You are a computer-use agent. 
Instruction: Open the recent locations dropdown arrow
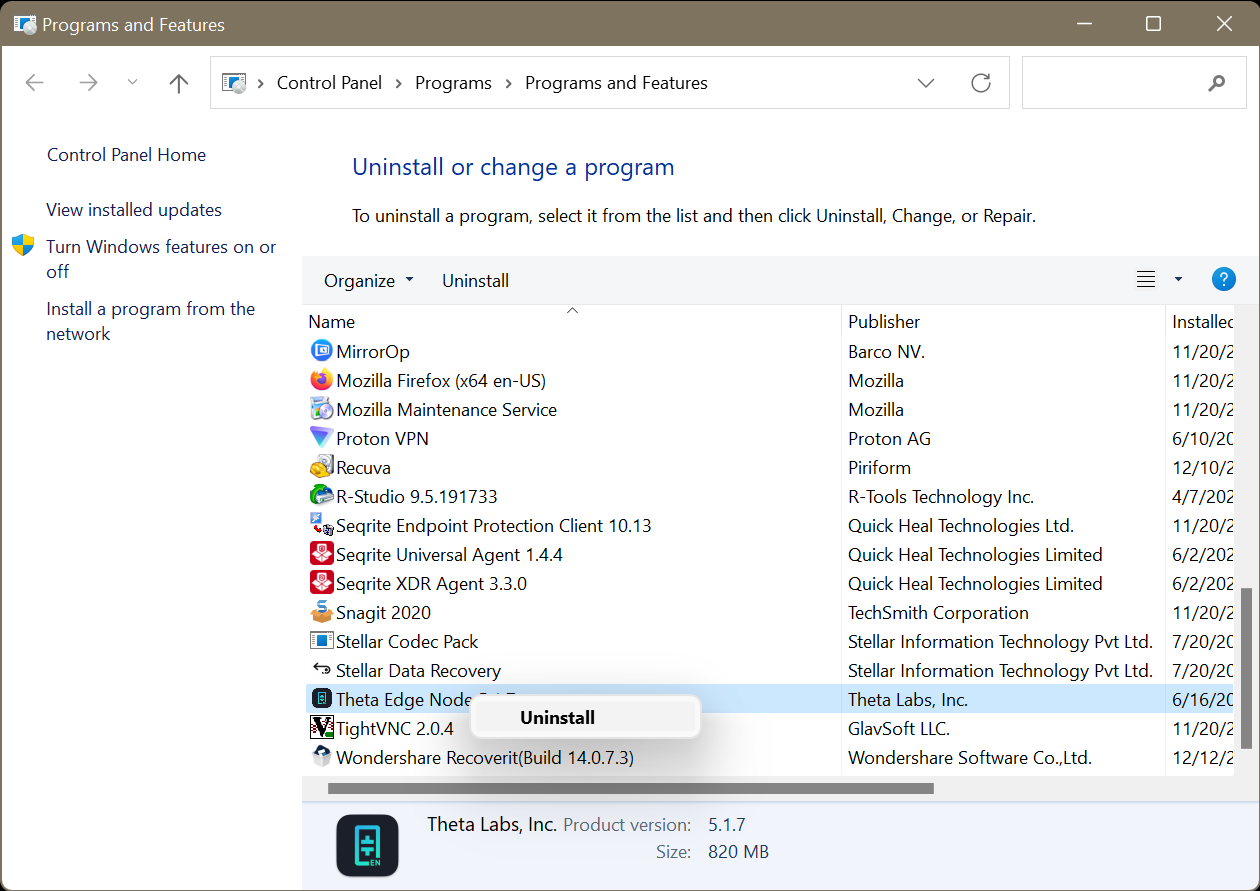coord(132,83)
